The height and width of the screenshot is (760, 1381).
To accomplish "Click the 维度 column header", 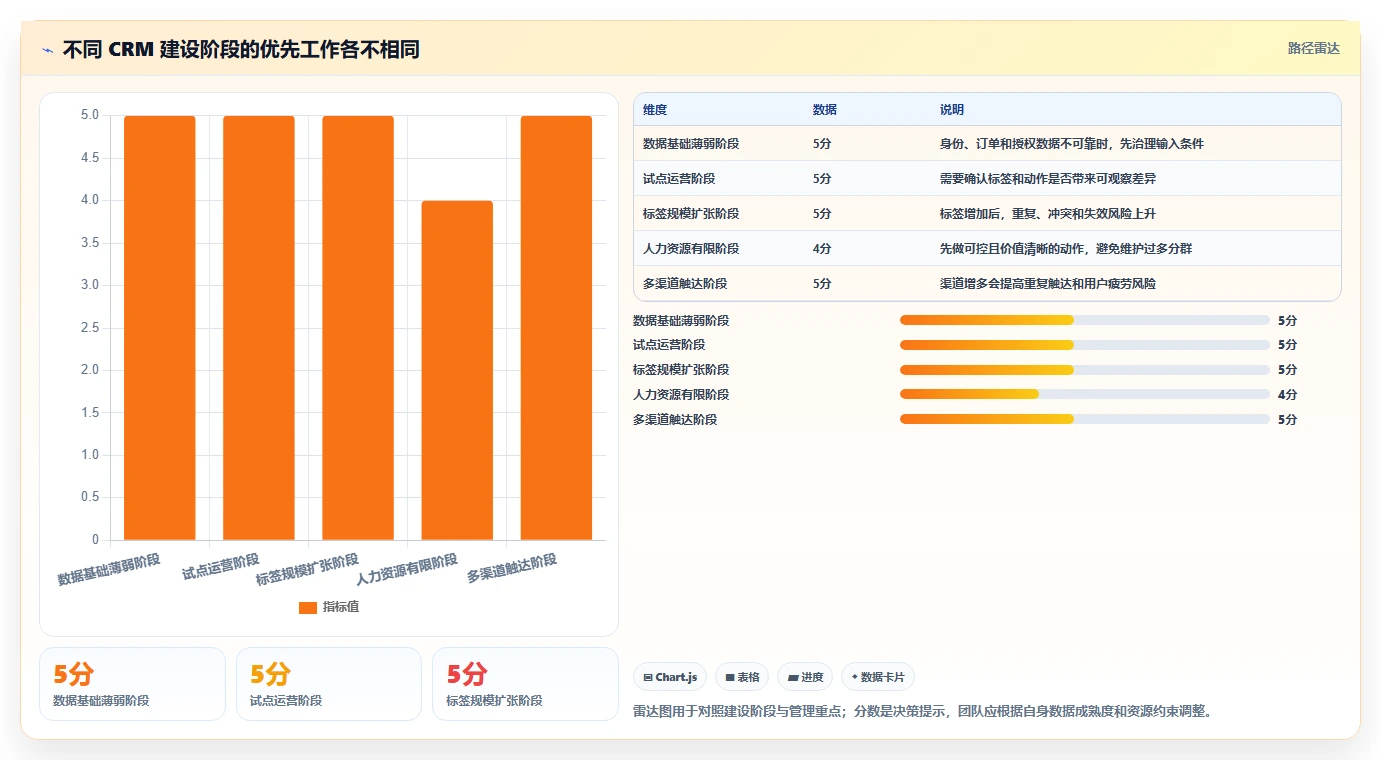I will [655, 110].
